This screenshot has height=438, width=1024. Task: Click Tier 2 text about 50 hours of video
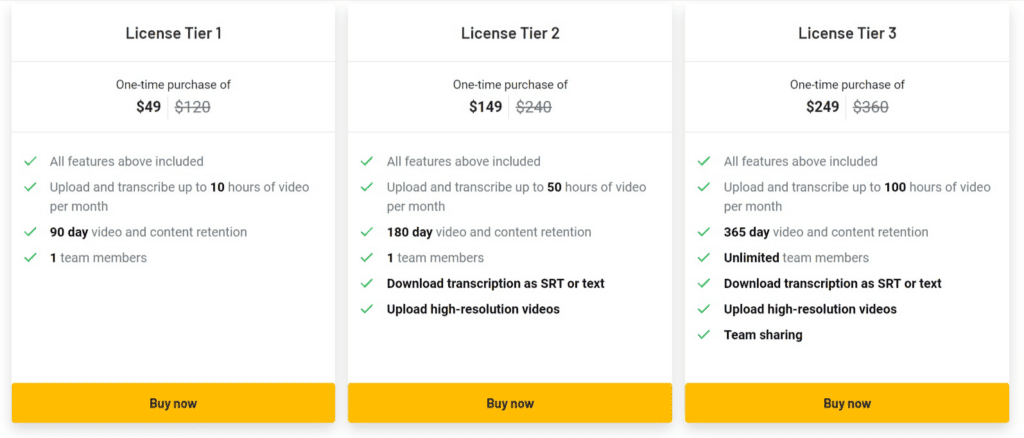point(516,196)
